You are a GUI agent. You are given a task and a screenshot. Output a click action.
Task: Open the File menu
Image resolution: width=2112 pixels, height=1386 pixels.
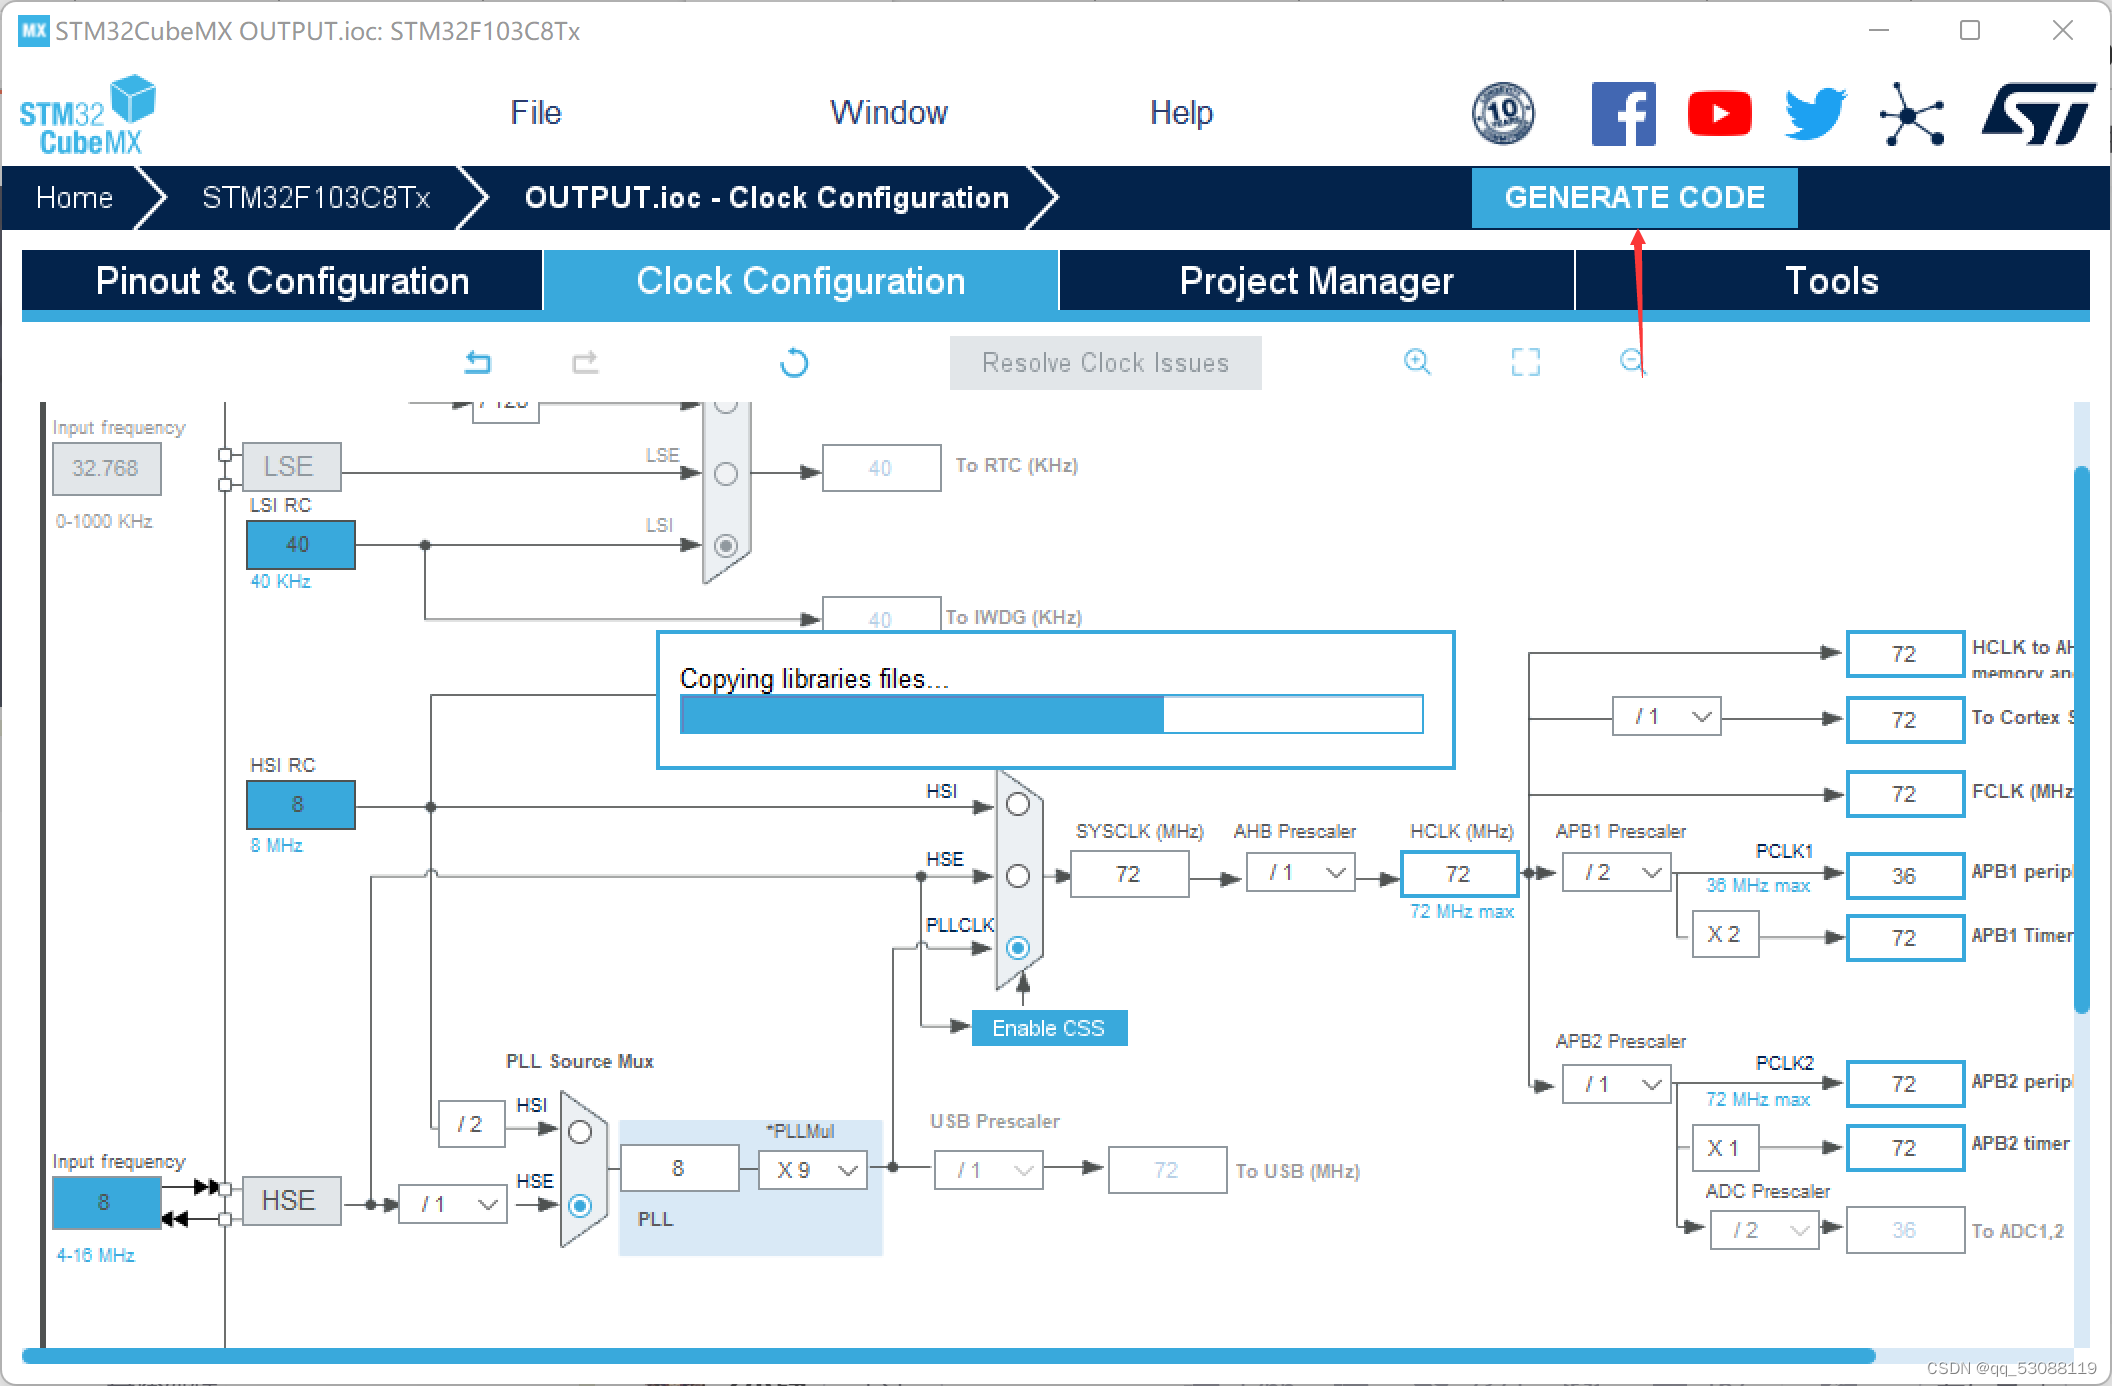click(535, 112)
